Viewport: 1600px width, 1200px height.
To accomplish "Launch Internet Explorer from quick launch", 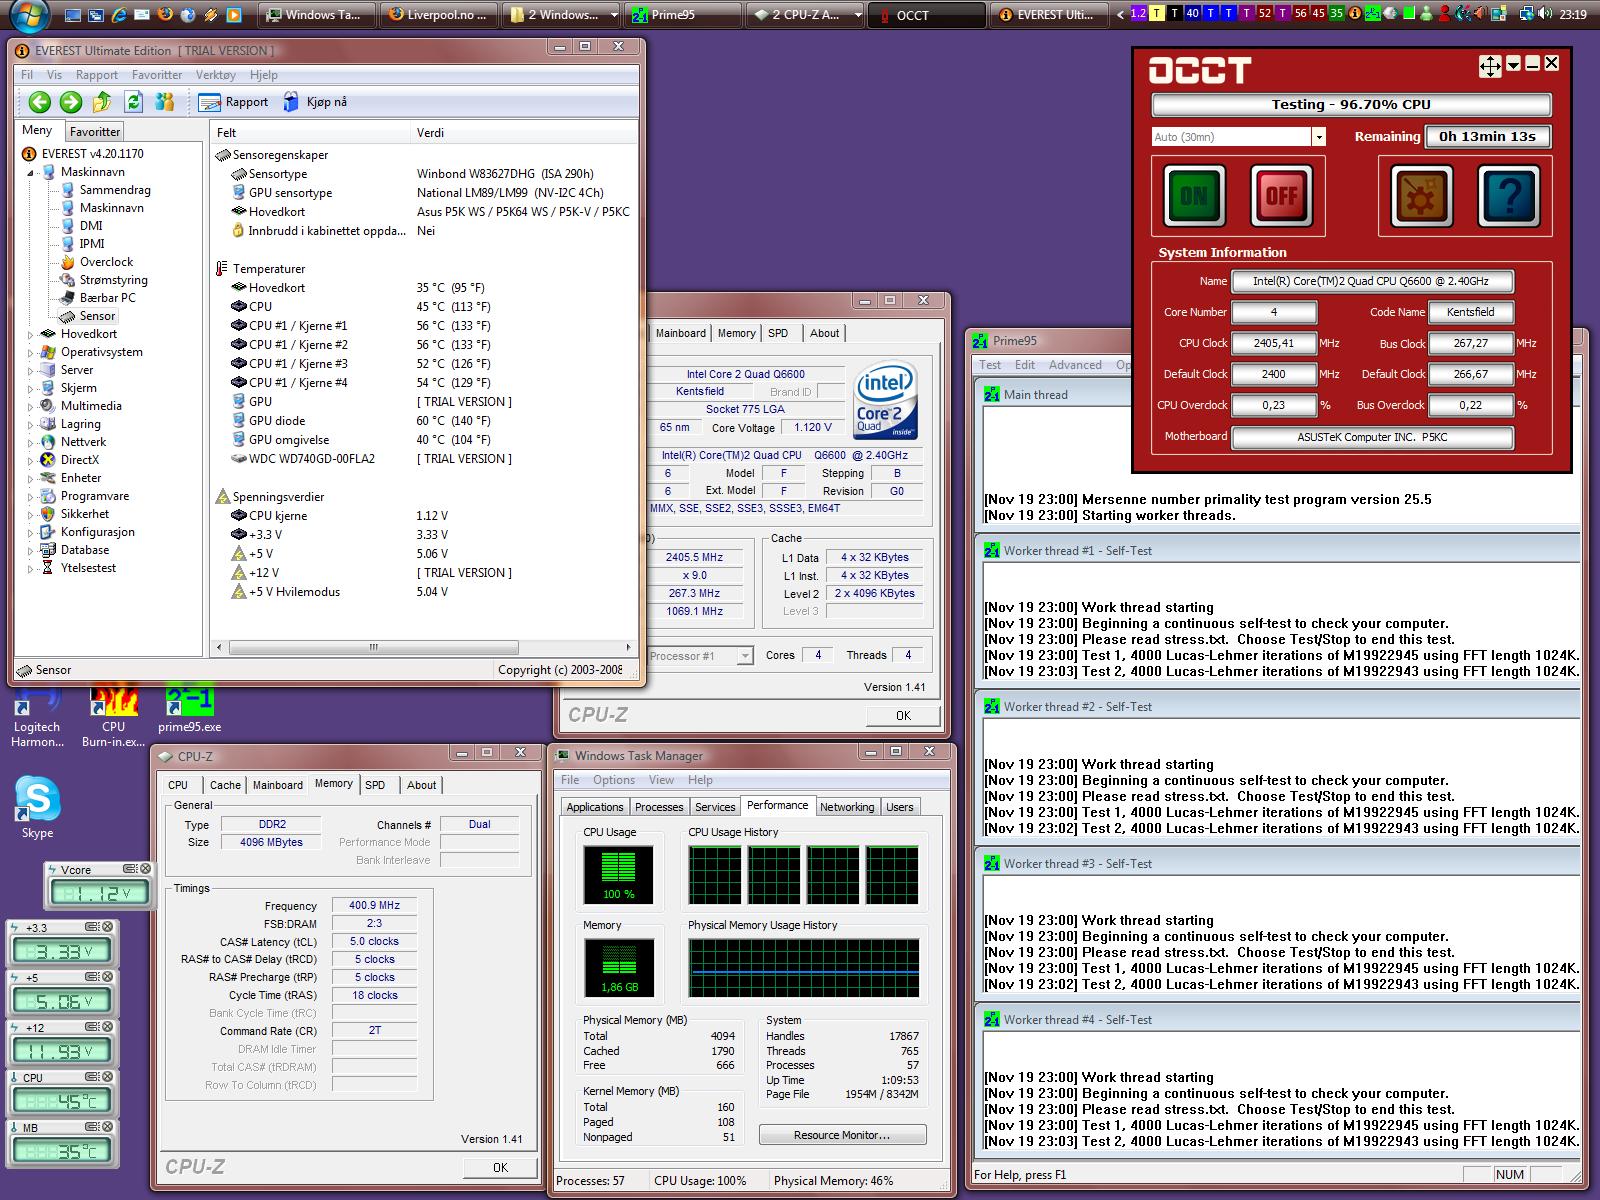I will click(x=119, y=15).
